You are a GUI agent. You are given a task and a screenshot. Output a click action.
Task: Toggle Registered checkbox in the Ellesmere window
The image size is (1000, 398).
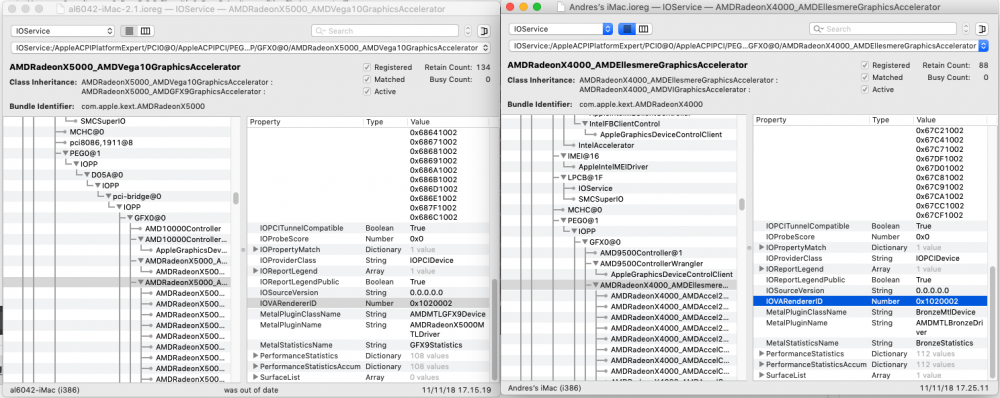coord(865,65)
